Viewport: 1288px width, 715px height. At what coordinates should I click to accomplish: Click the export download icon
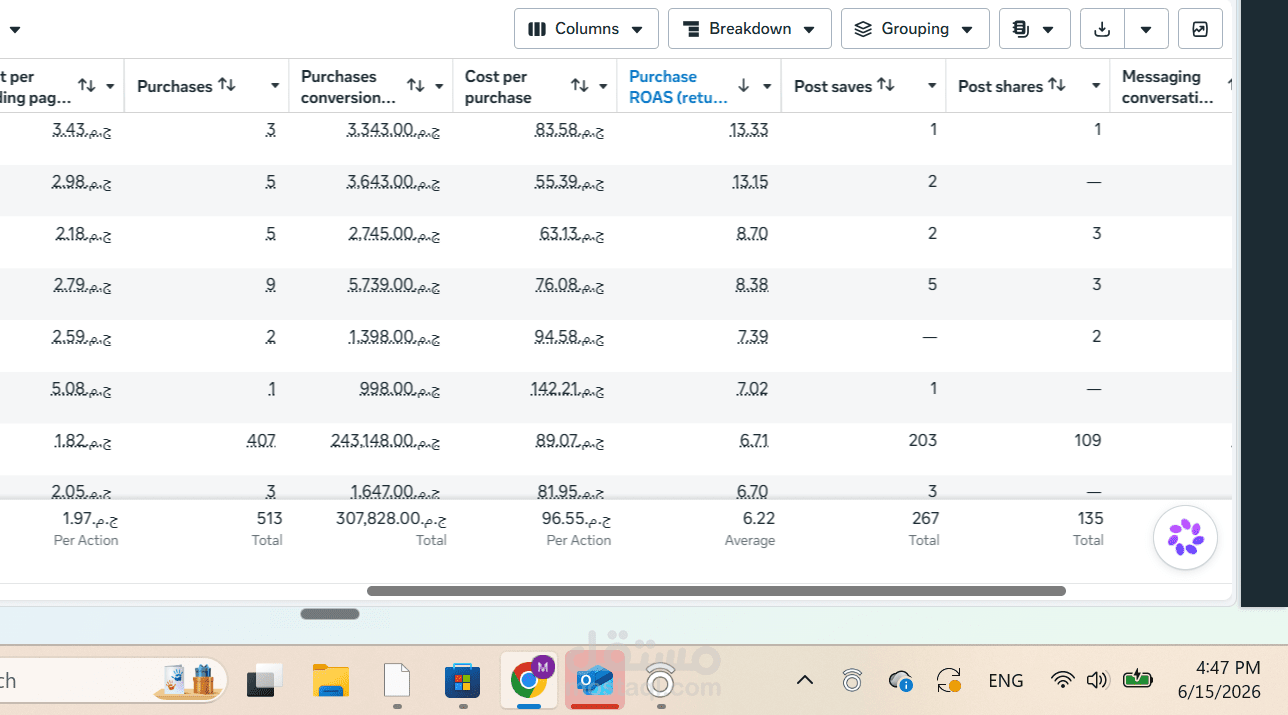click(1102, 29)
